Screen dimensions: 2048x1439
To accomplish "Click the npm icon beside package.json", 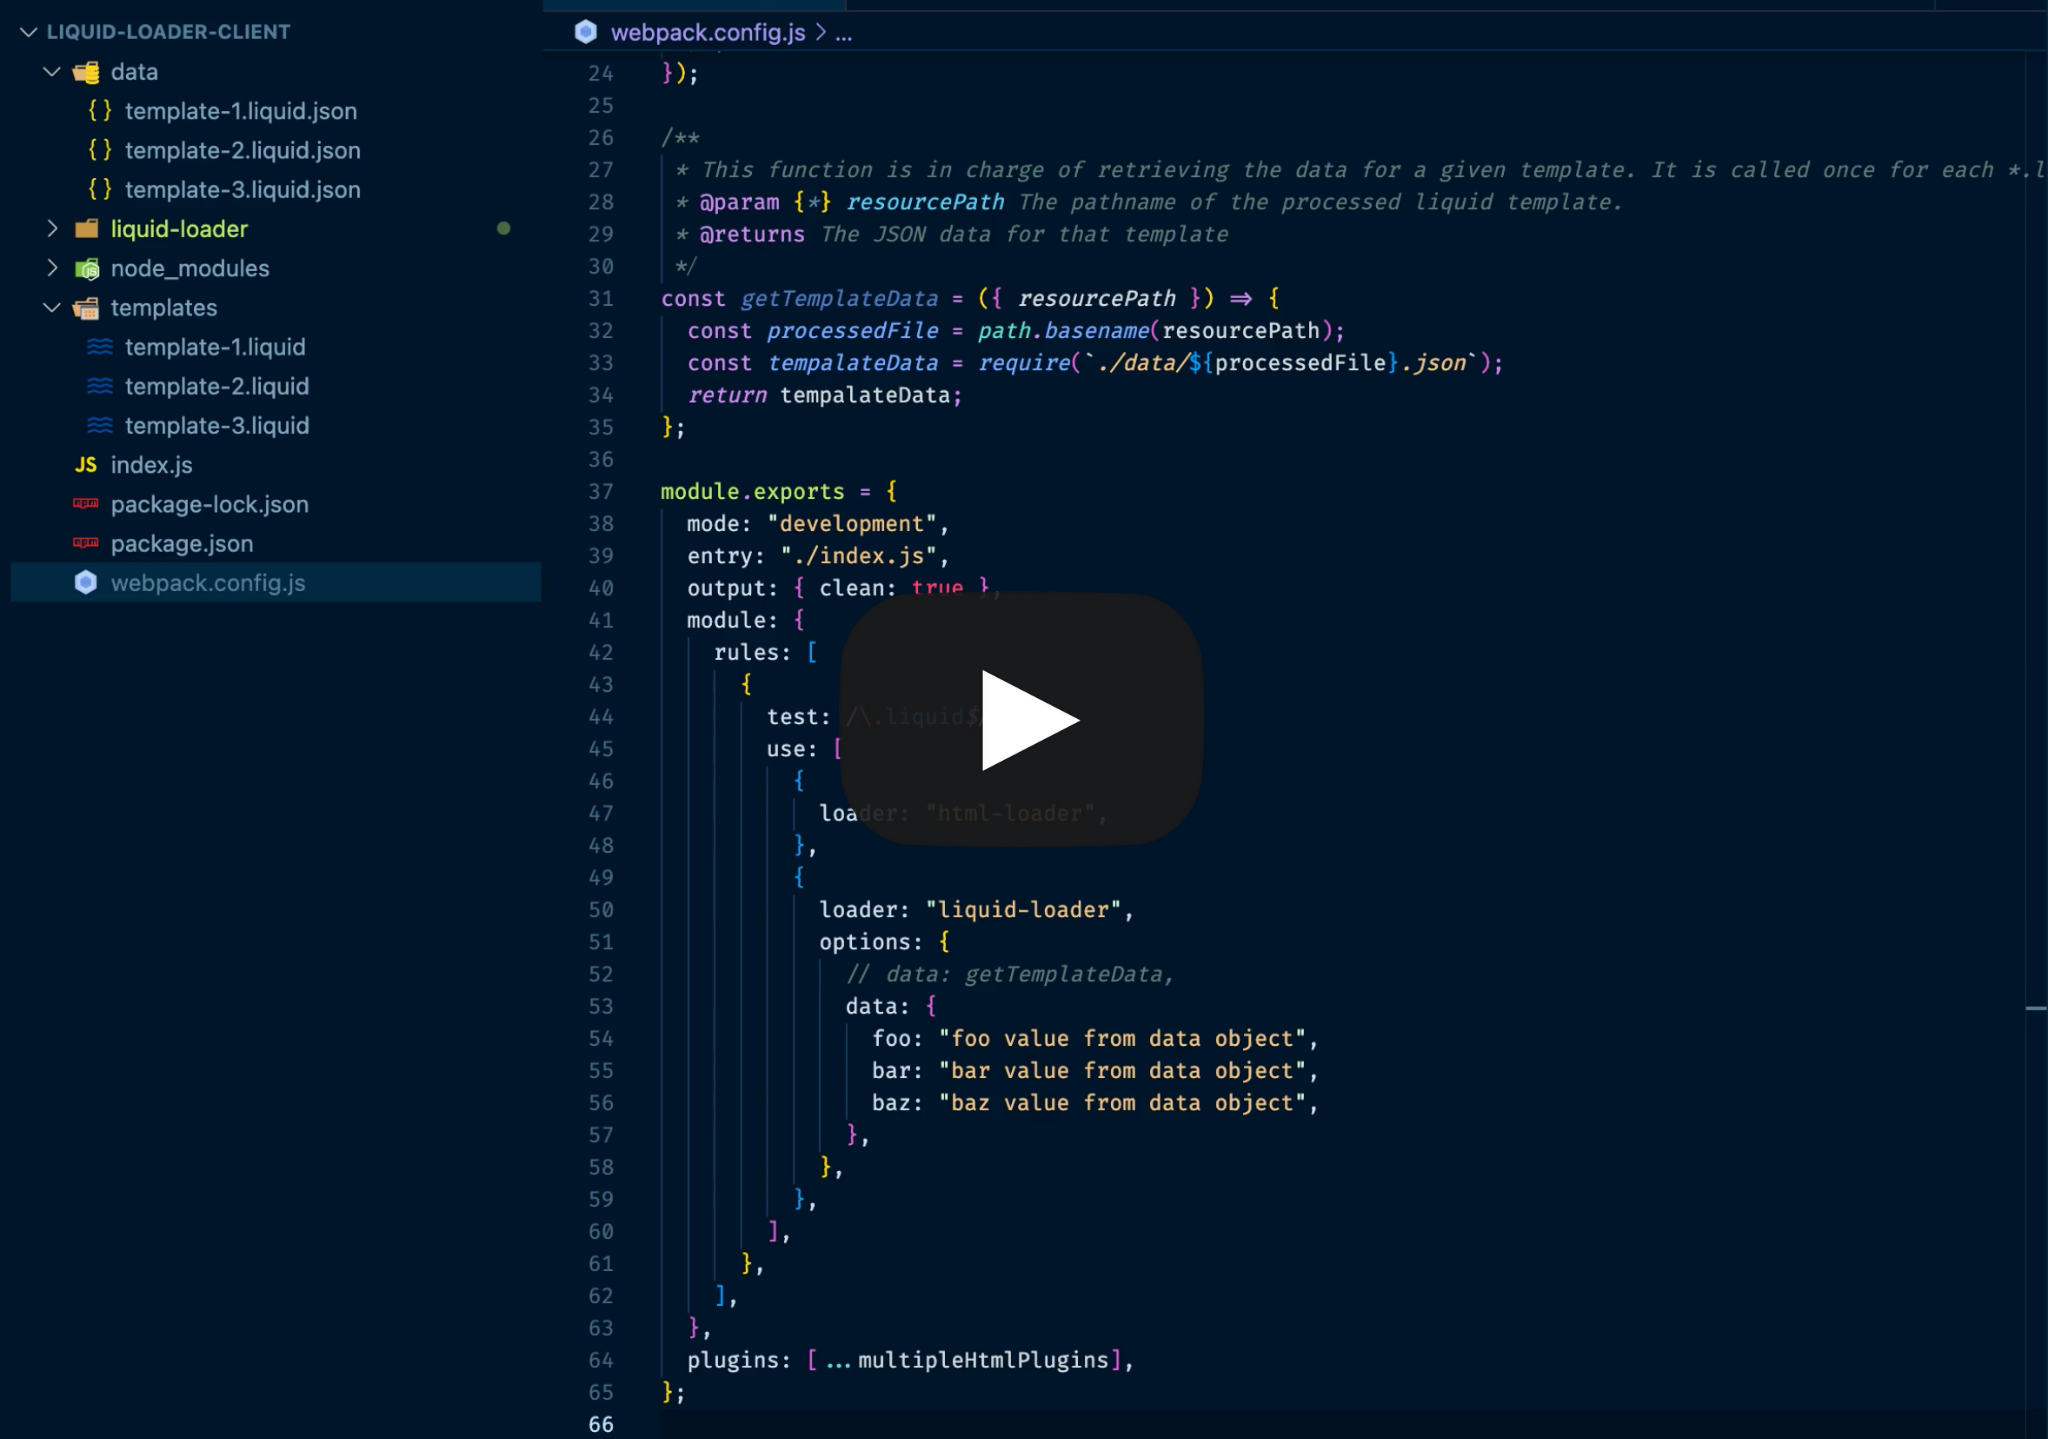I will pyautogui.click(x=86, y=543).
